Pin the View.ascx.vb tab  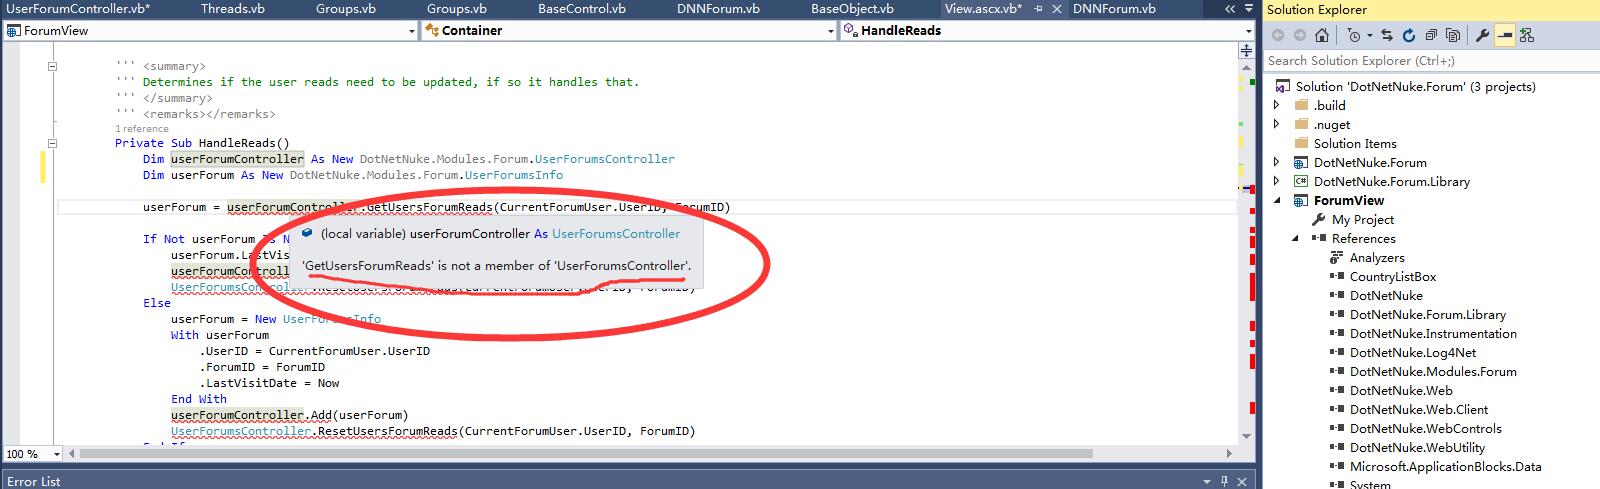tap(1039, 9)
